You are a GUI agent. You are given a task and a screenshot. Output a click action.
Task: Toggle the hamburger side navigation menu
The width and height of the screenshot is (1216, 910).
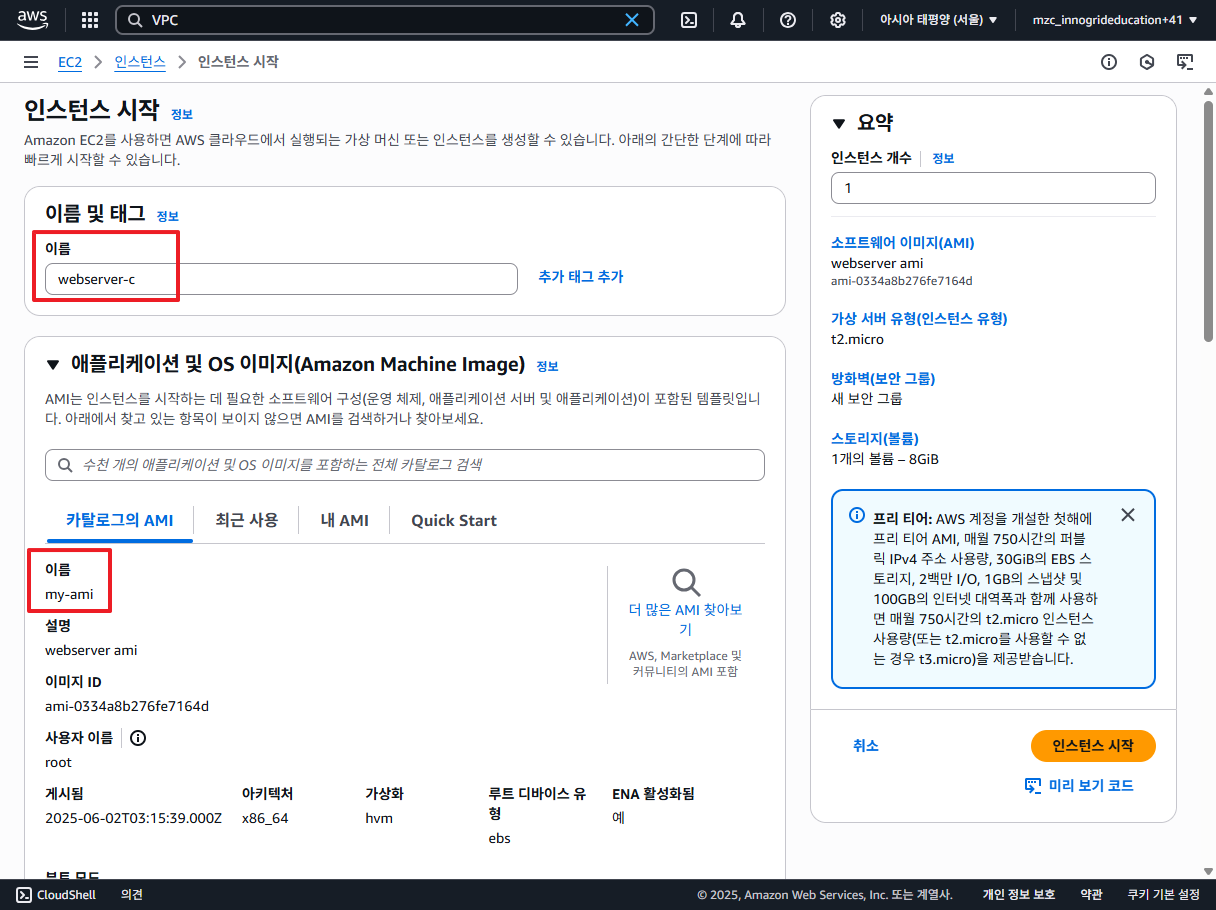31,62
